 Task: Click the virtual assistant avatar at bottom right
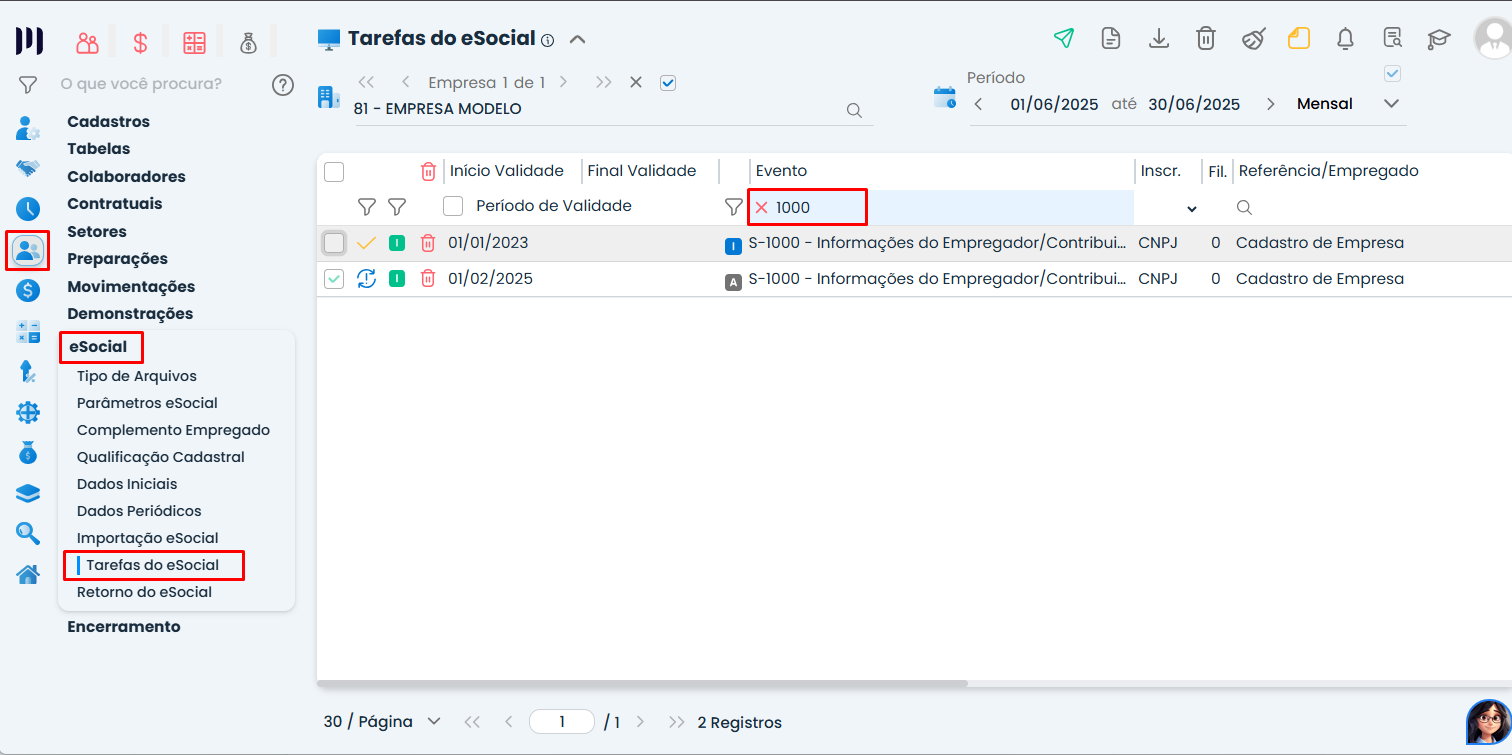click(x=1488, y=722)
